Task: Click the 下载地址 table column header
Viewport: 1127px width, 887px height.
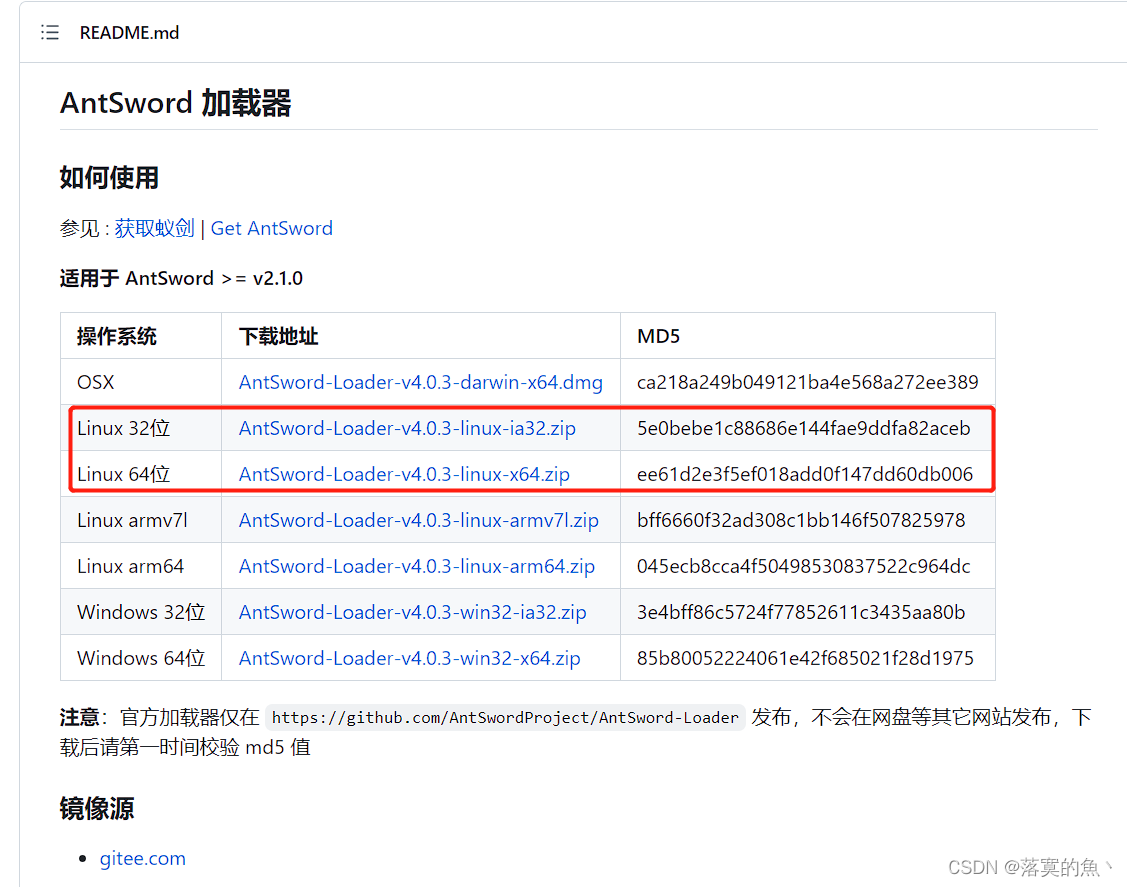Action: coord(278,335)
